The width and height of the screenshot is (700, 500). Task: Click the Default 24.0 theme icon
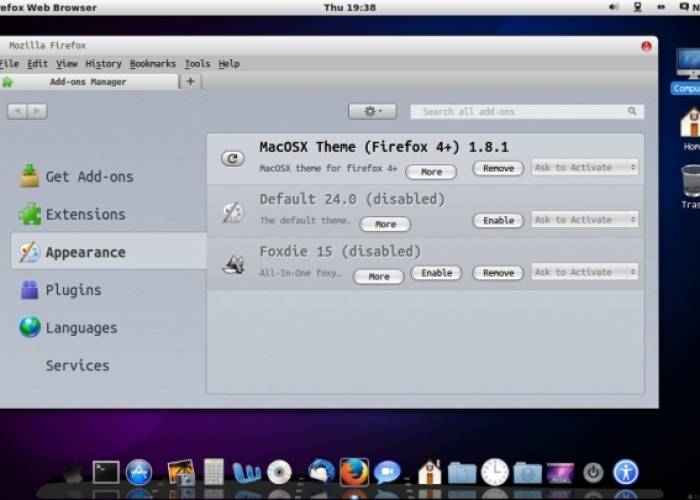233,212
